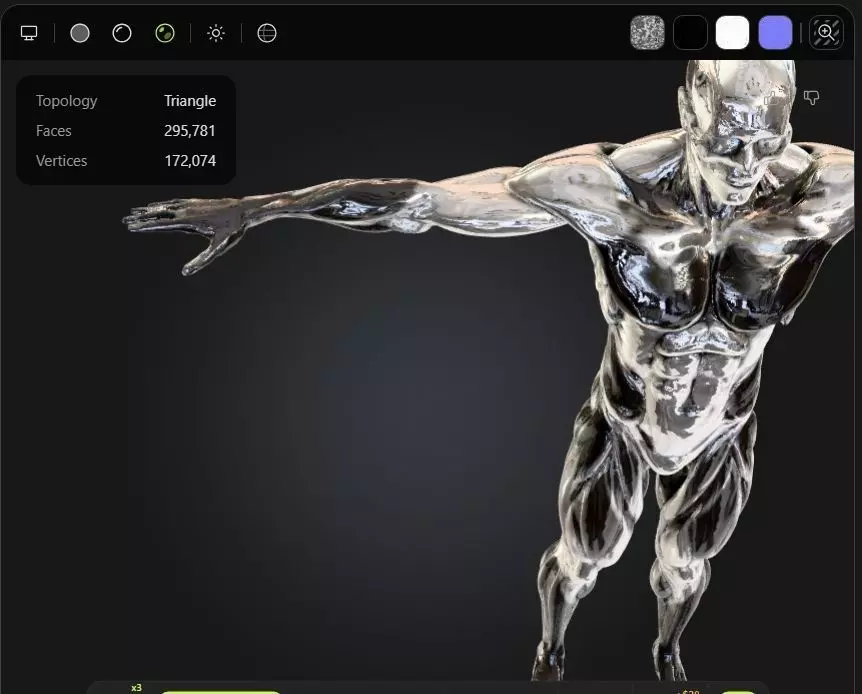Click the magnifier zoom icon

click(x=826, y=32)
